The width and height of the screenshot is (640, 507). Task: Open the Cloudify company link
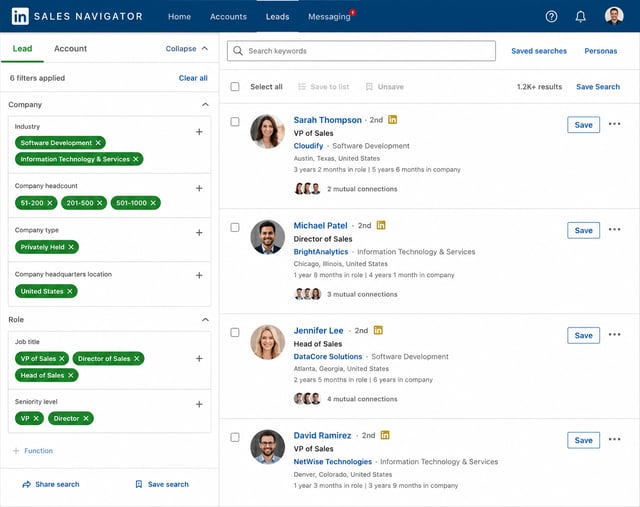(x=308, y=146)
